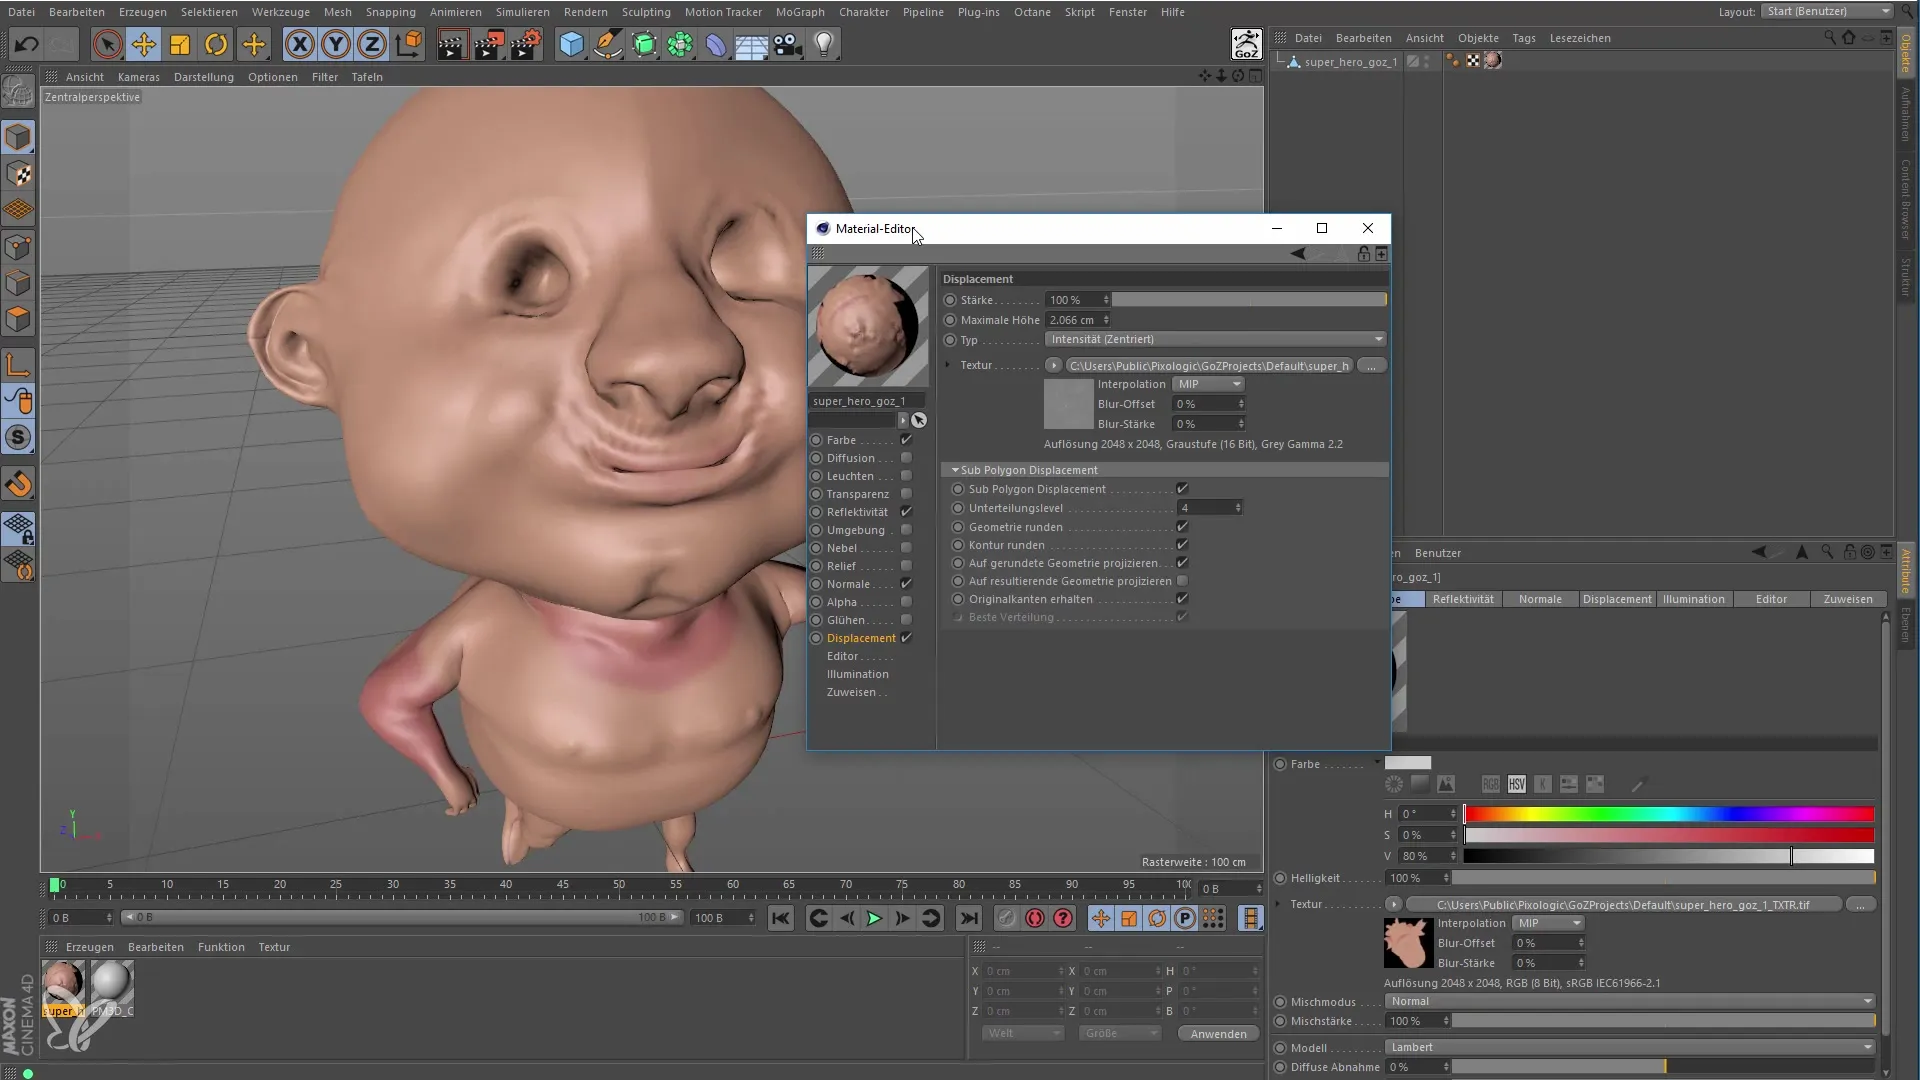This screenshot has height=1080, width=1920.
Task: Disable Sub Polygon Displacement checkbox
Action: (1182, 489)
